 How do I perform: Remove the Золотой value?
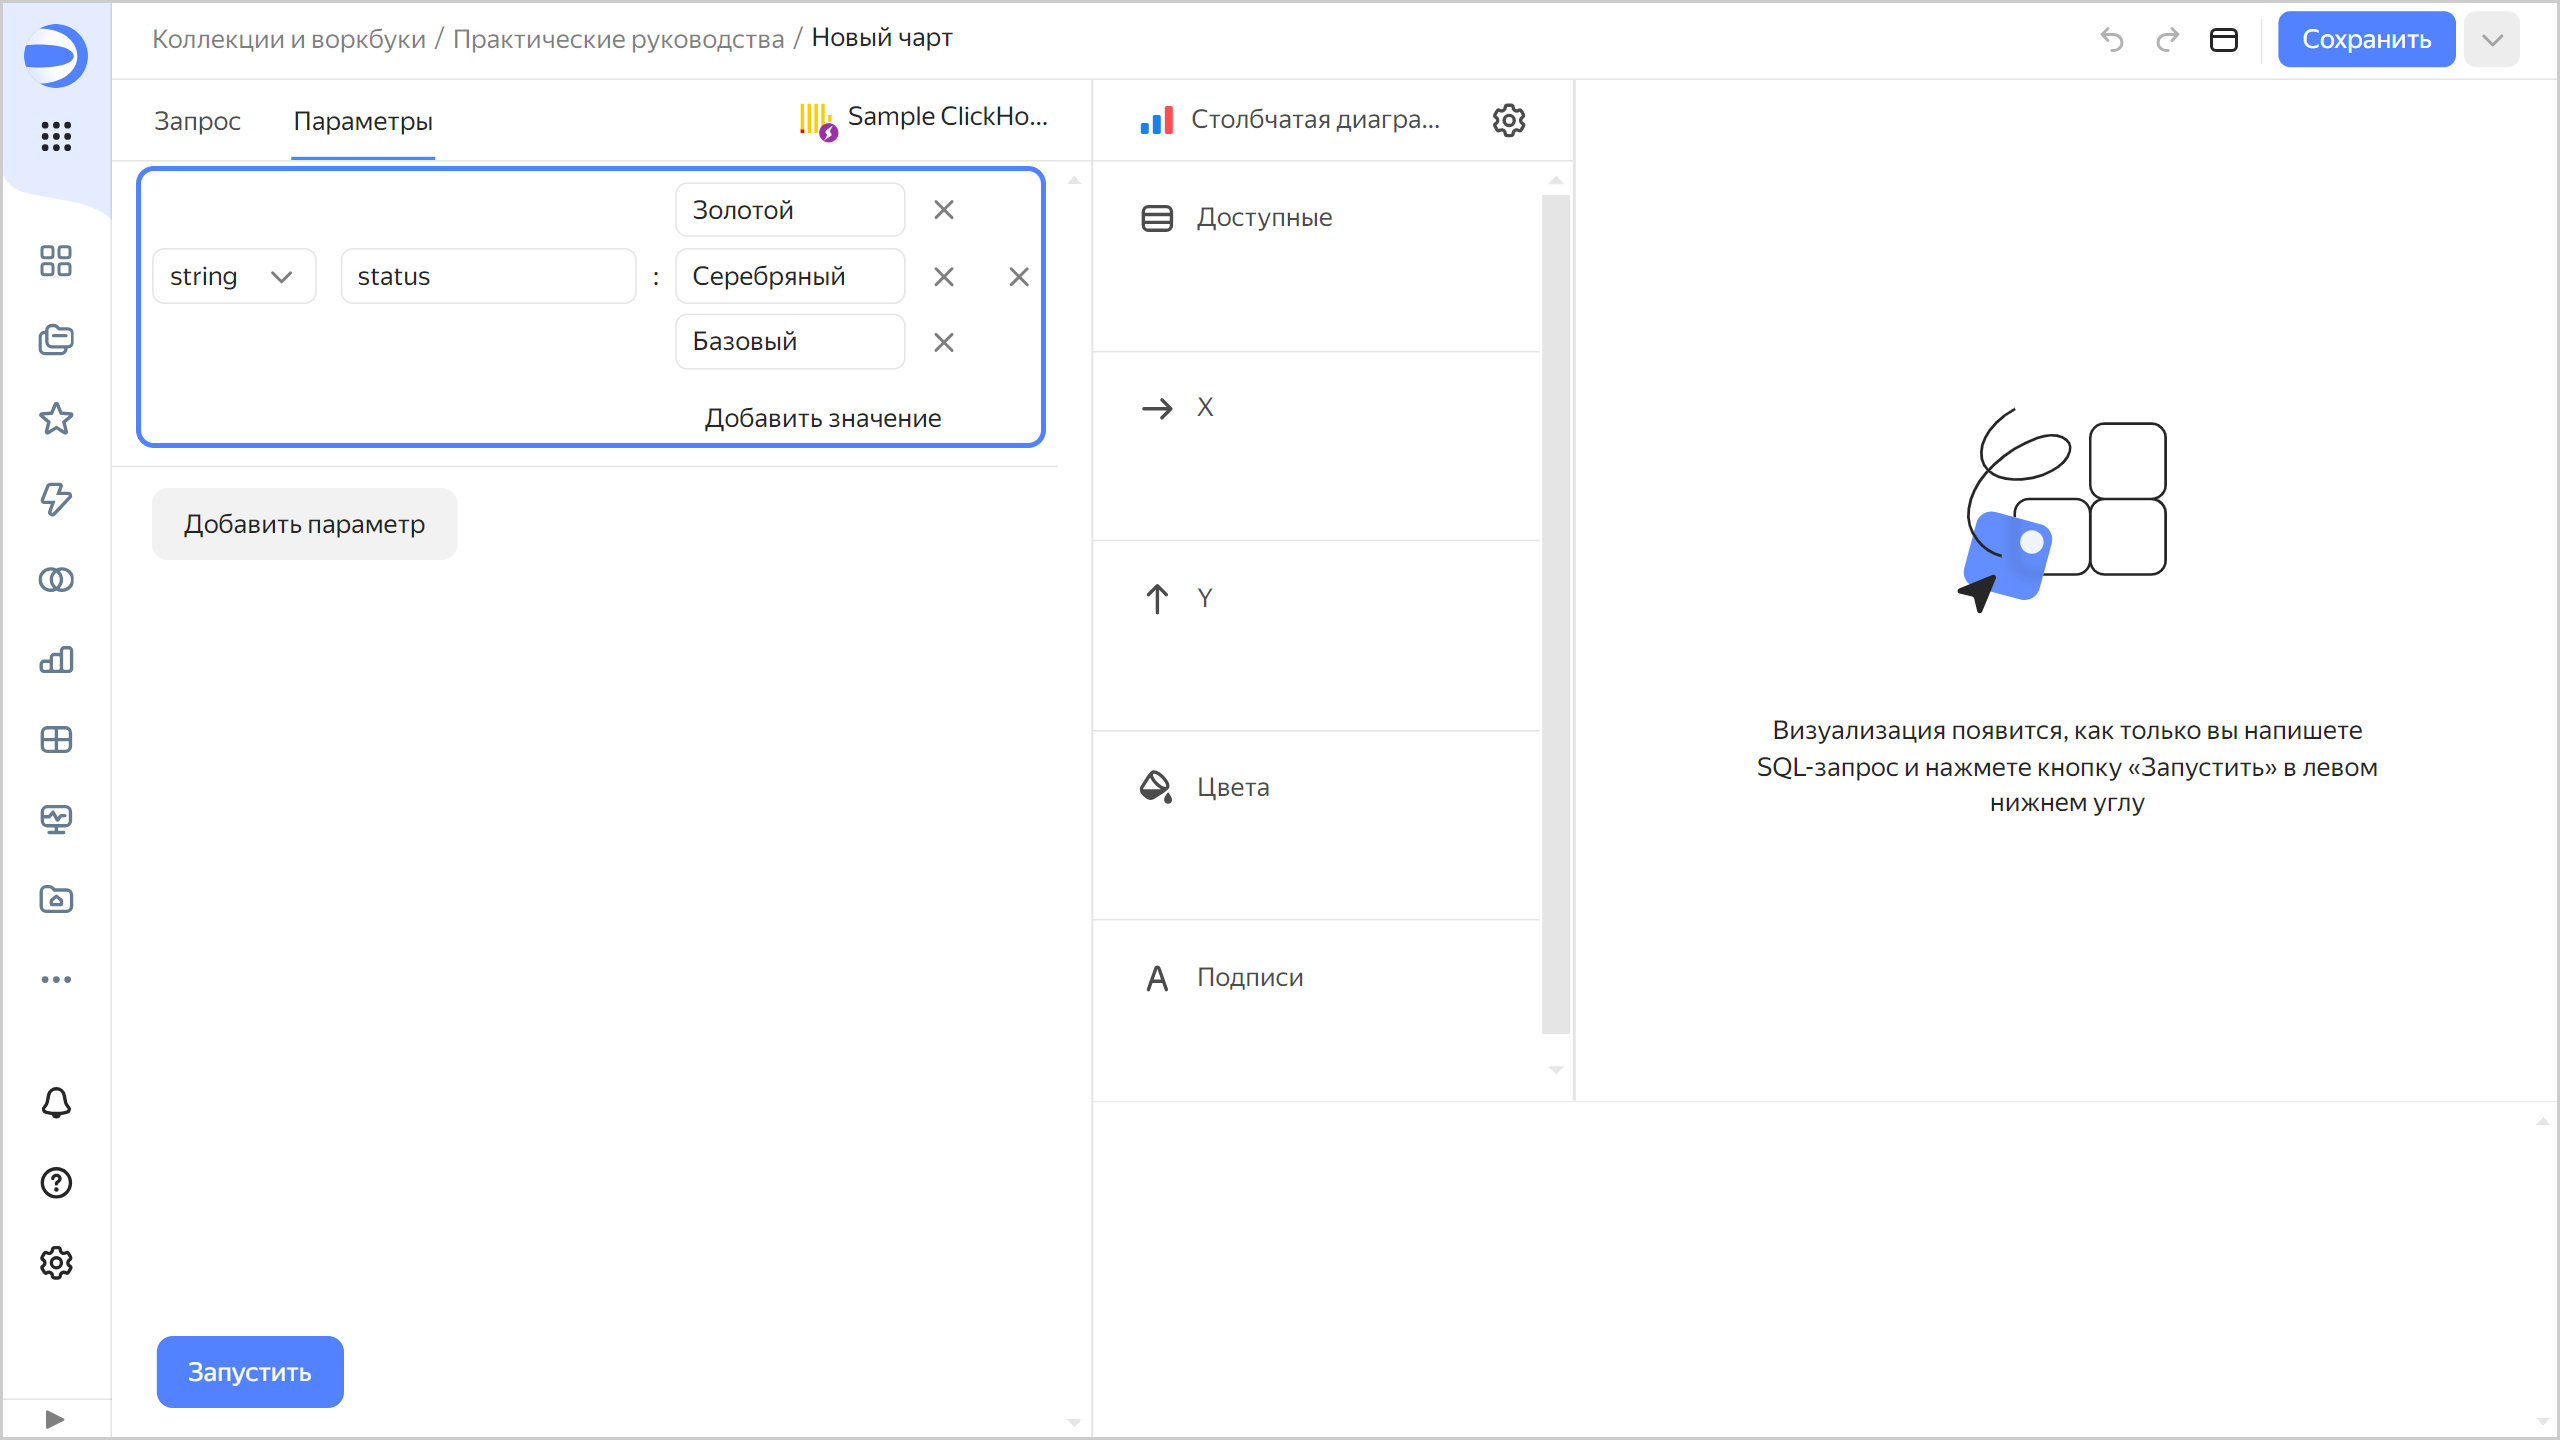click(943, 210)
